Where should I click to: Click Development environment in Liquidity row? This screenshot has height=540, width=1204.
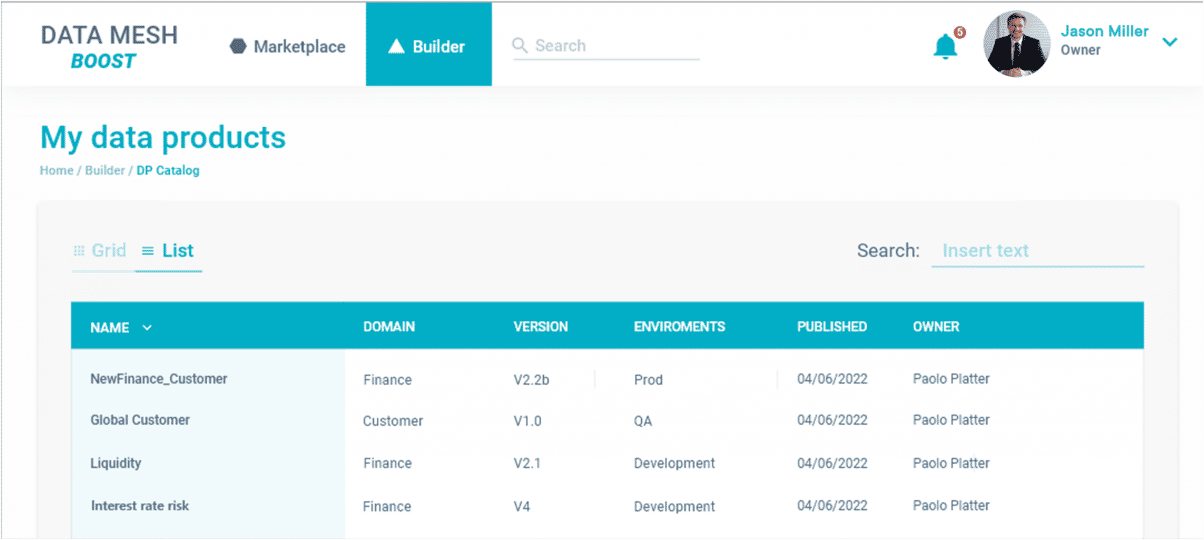pyautogui.click(x=675, y=463)
